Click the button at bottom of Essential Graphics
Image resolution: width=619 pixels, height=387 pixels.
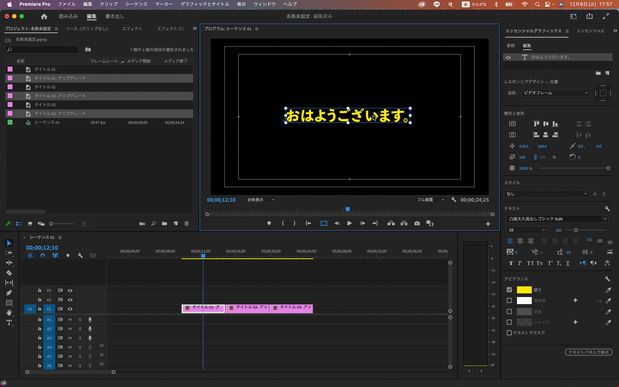pyautogui.click(x=589, y=352)
